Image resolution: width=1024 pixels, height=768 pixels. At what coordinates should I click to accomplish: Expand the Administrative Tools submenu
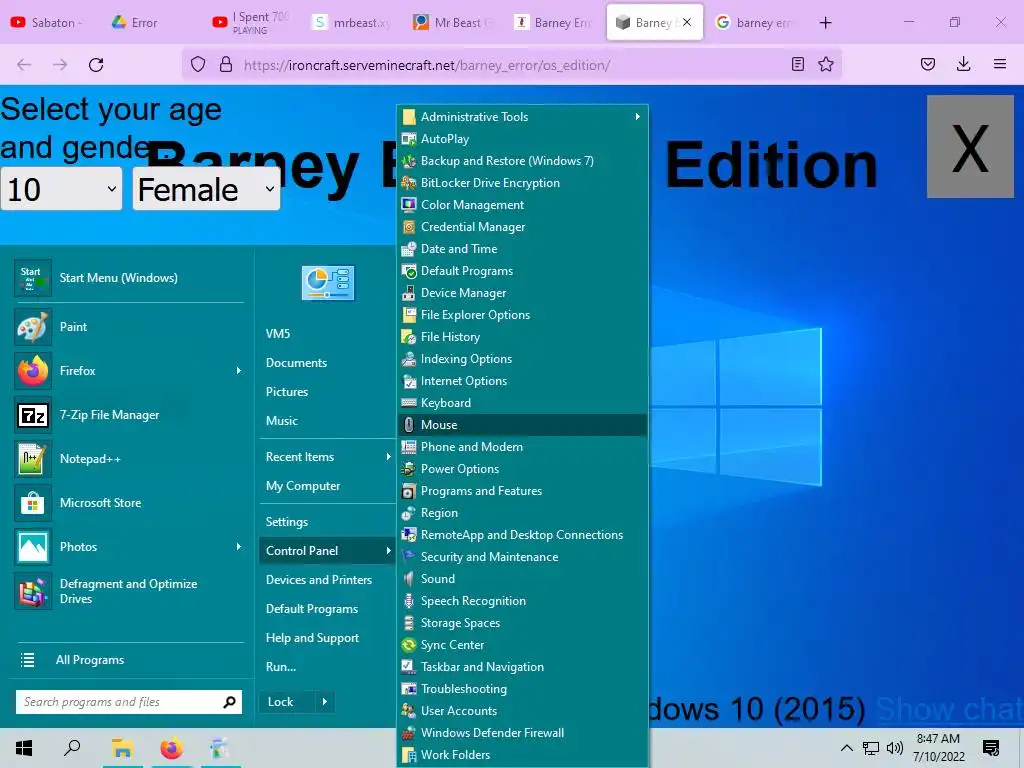[637, 117]
